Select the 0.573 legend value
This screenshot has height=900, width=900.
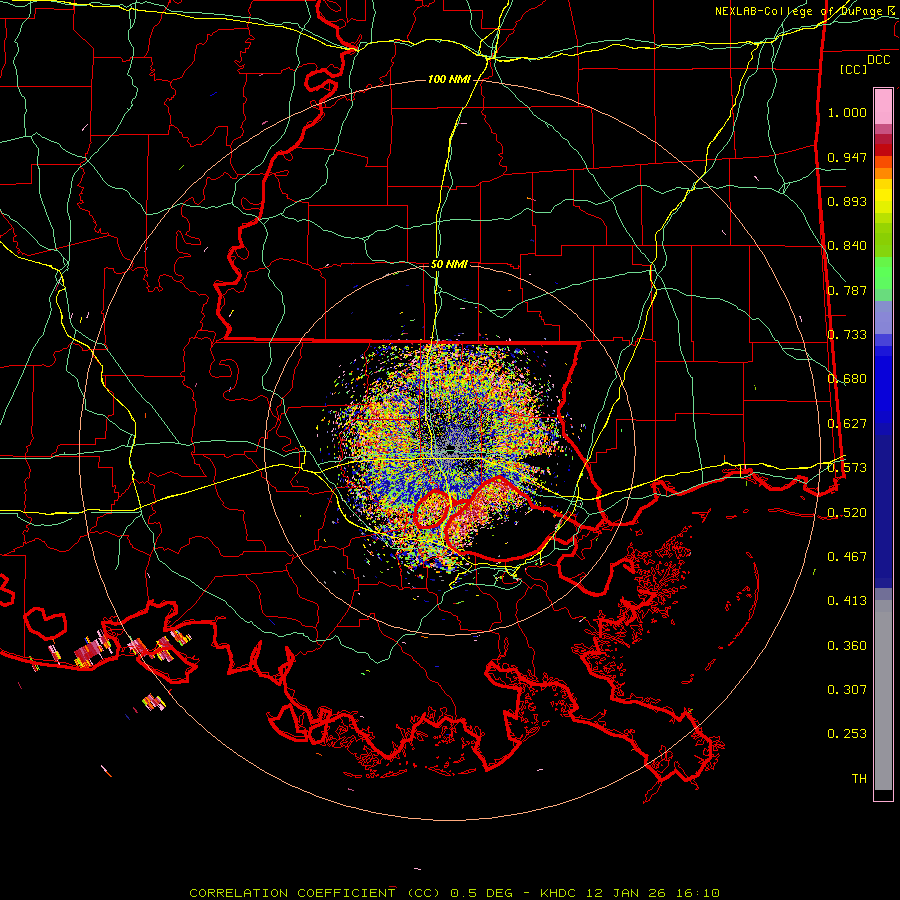coord(847,468)
